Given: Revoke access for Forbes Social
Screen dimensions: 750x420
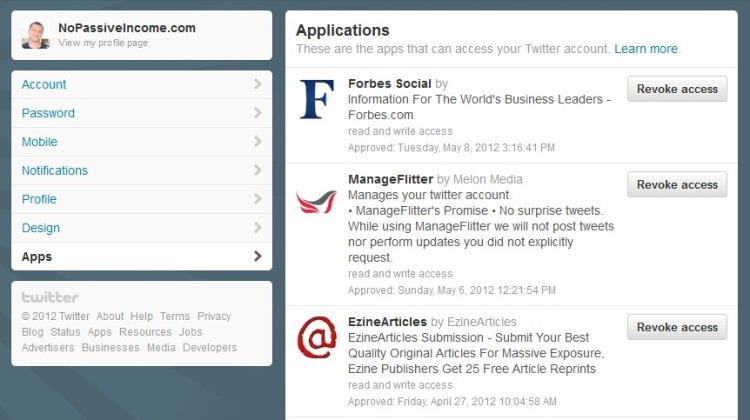Looking at the screenshot, I should (677, 89).
